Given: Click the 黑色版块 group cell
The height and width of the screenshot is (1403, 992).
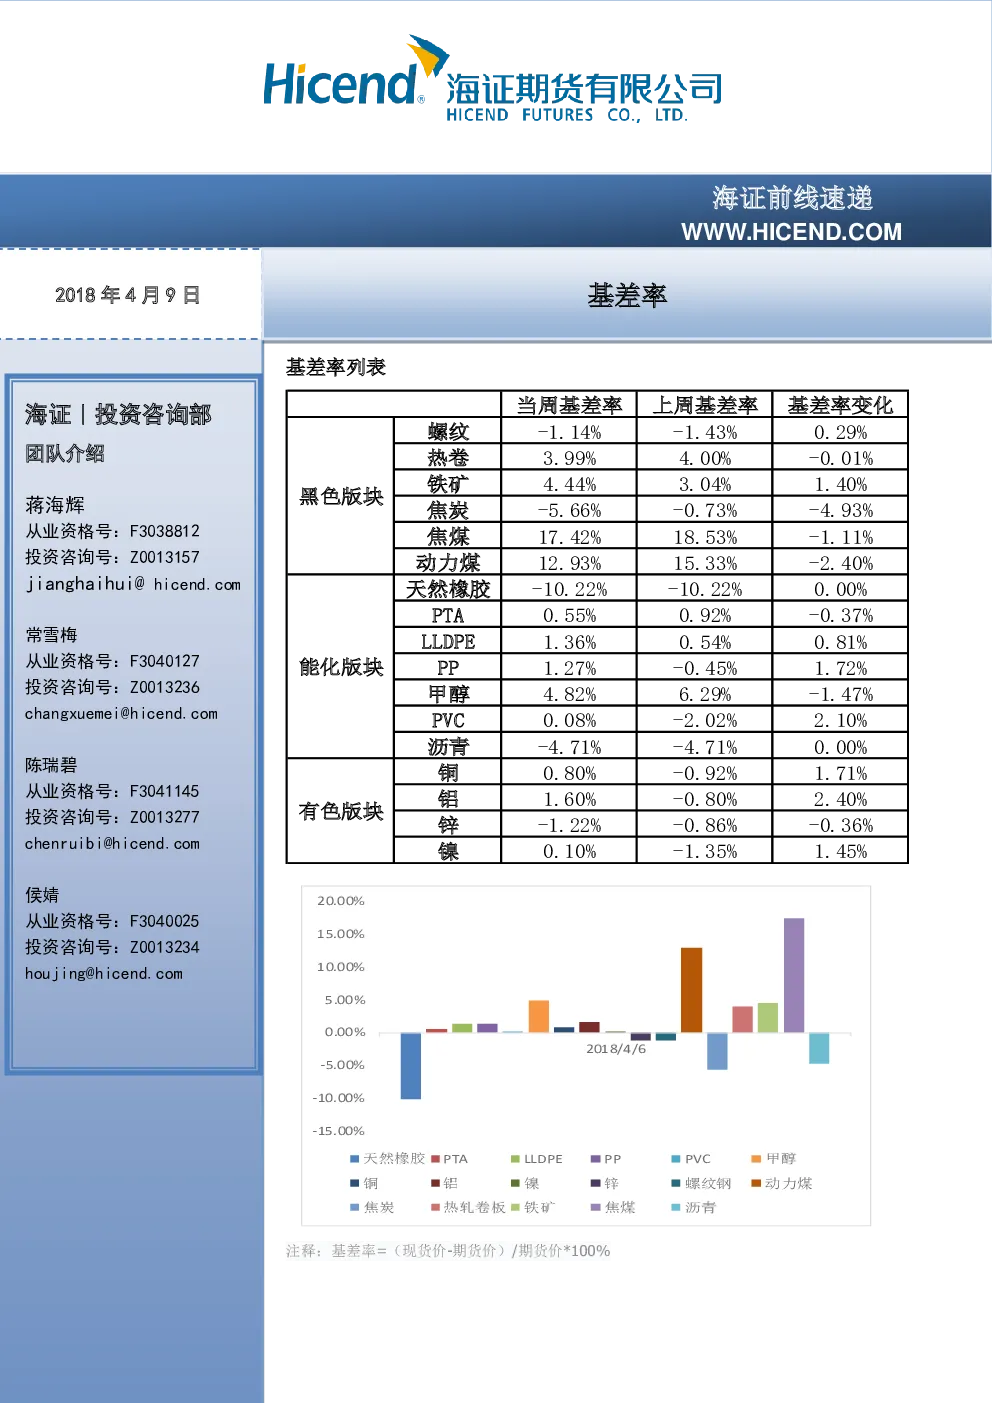Looking at the screenshot, I should (x=341, y=496).
